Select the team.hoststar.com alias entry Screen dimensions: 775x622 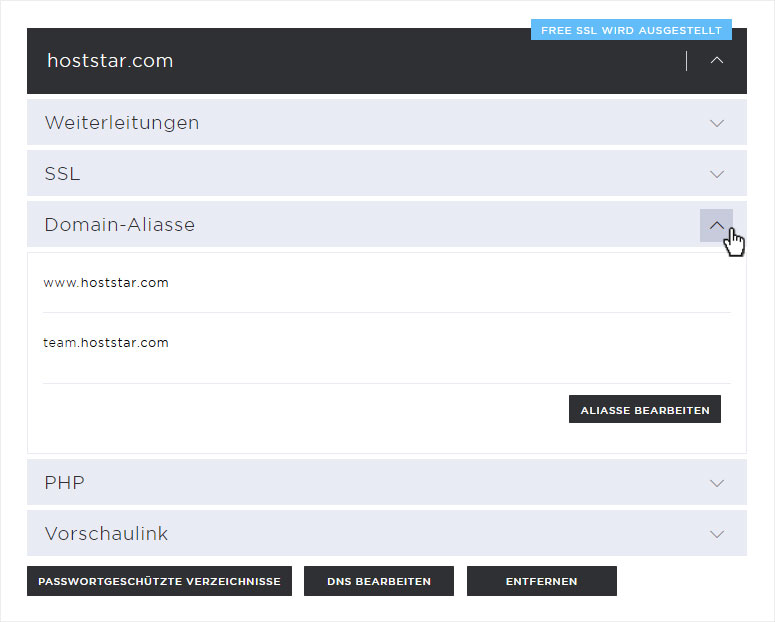click(106, 342)
